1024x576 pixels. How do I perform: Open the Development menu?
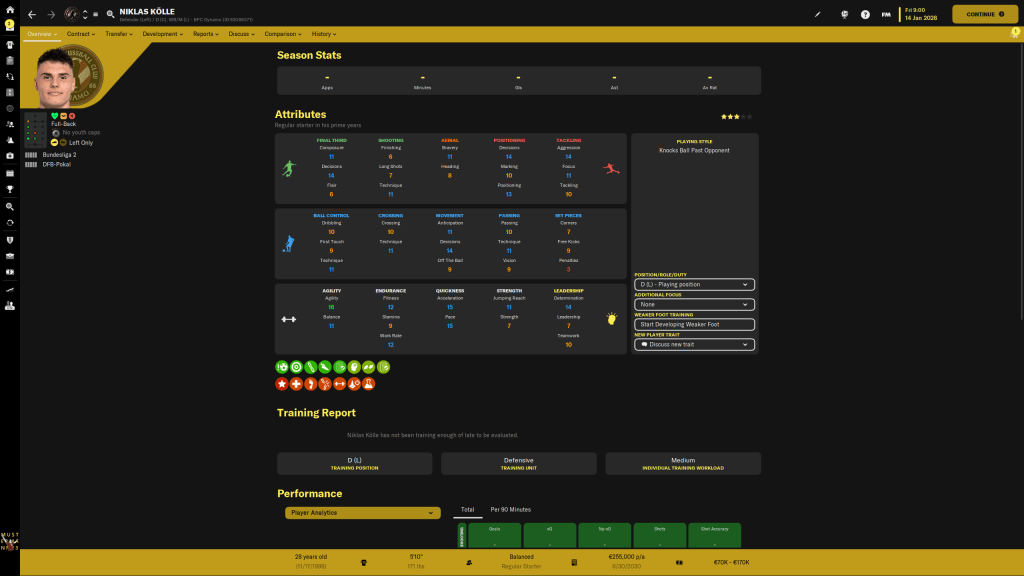(163, 34)
